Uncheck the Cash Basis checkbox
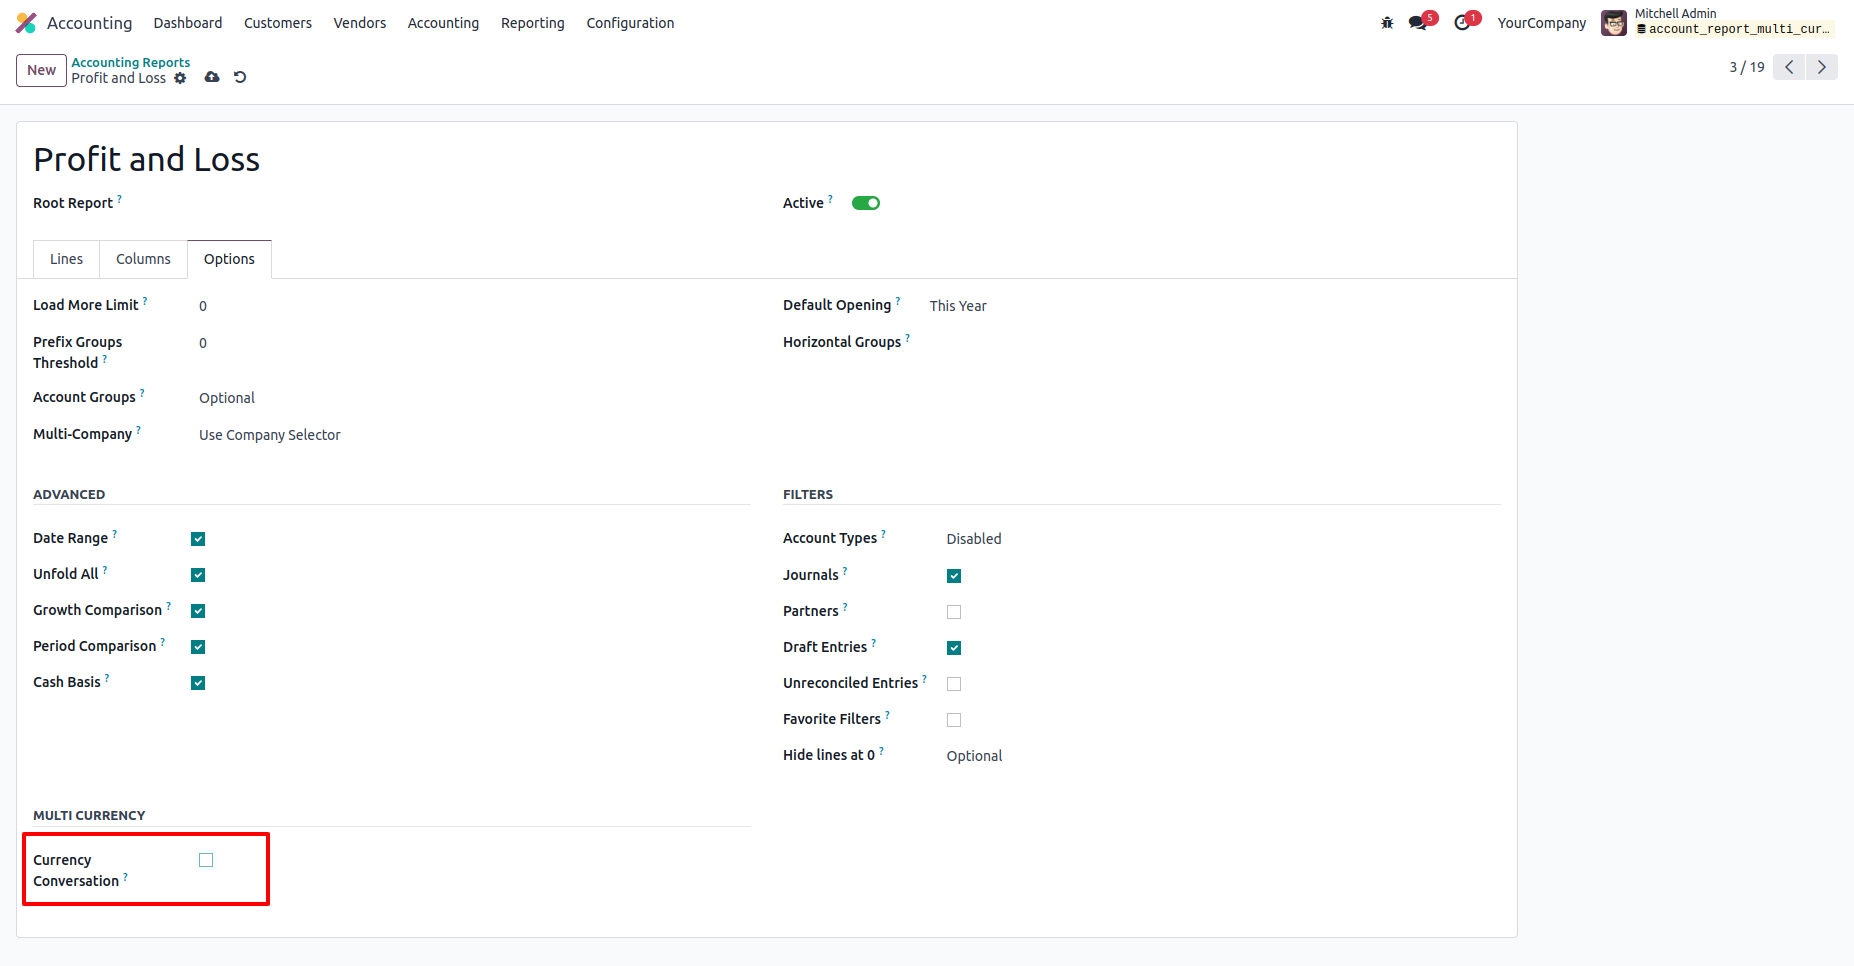Image resolution: width=1854 pixels, height=966 pixels. click(x=198, y=683)
